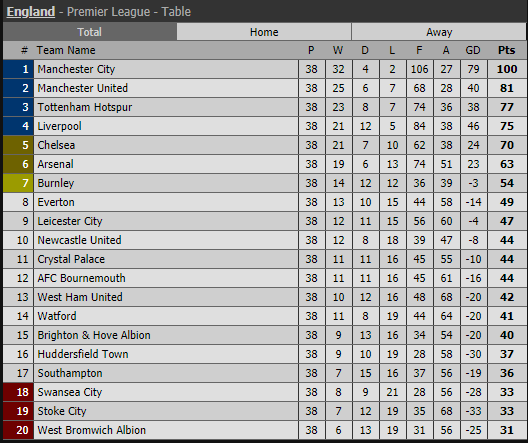The height and width of the screenshot is (443, 528).
Task: Switch to the Away tab
Action: 439,32
